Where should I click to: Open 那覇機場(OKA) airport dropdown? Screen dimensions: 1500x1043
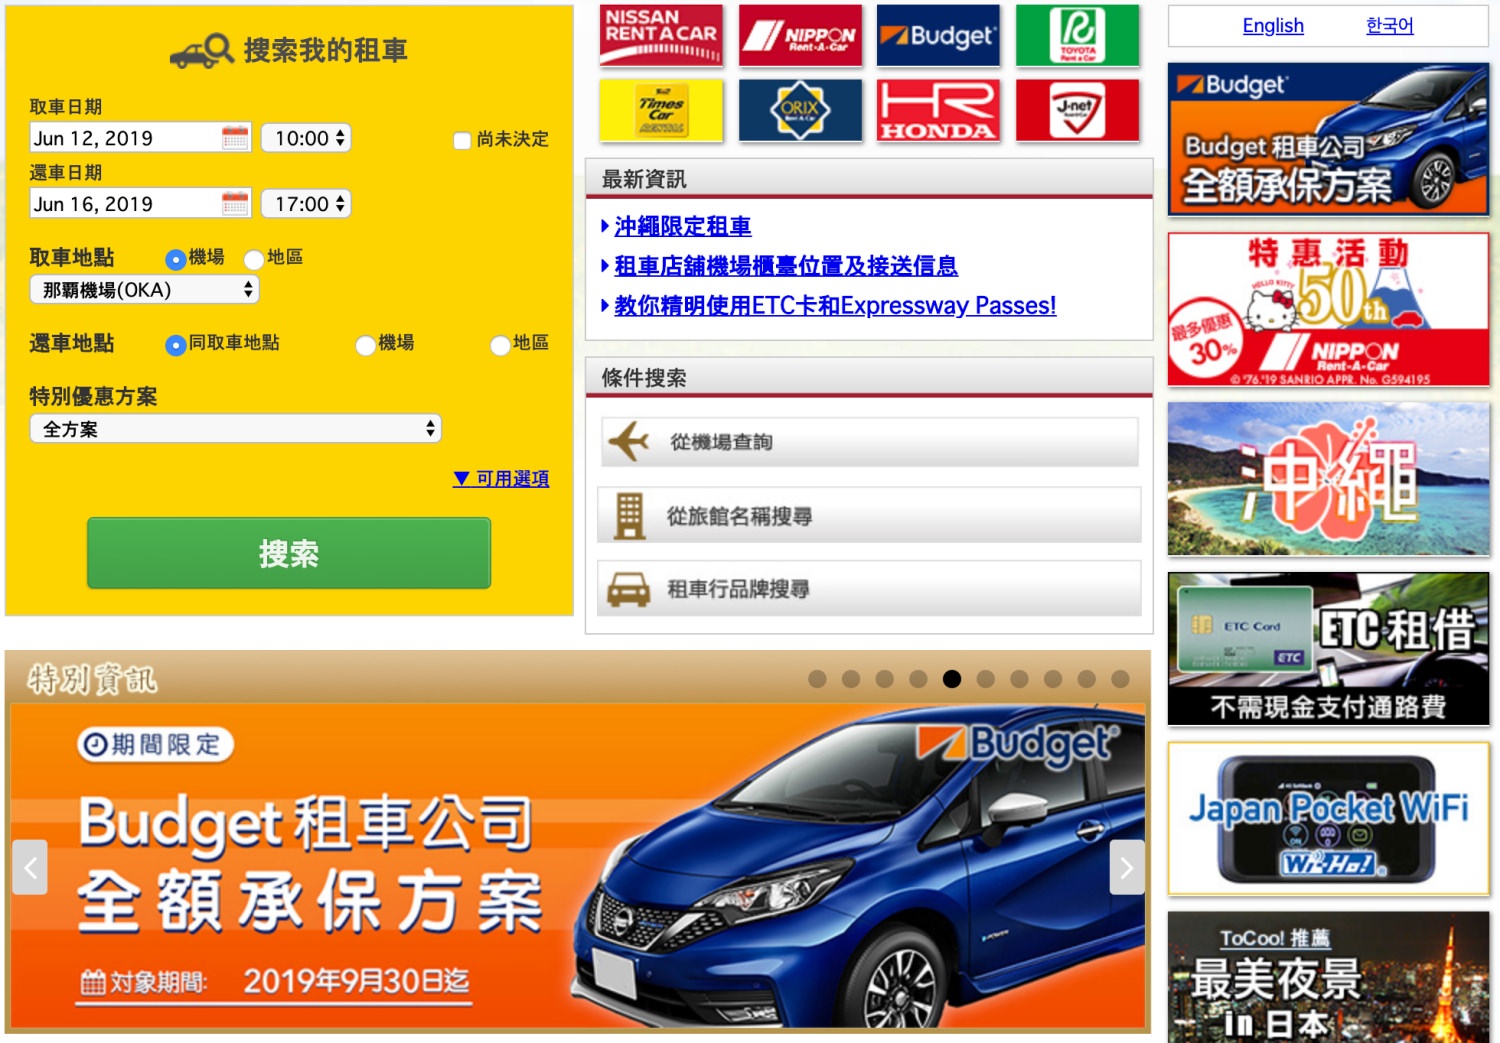coord(145,290)
